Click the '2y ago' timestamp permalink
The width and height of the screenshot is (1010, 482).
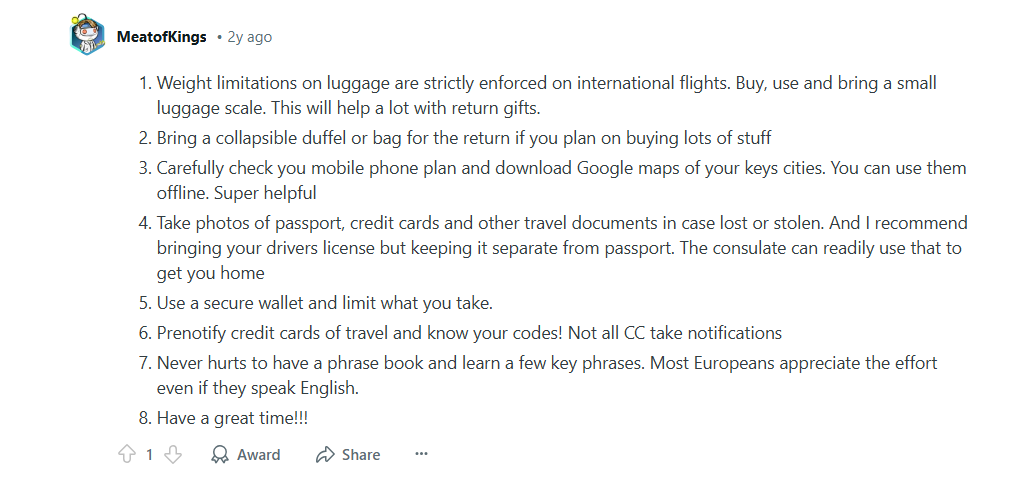pyautogui.click(x=249, y=37)
